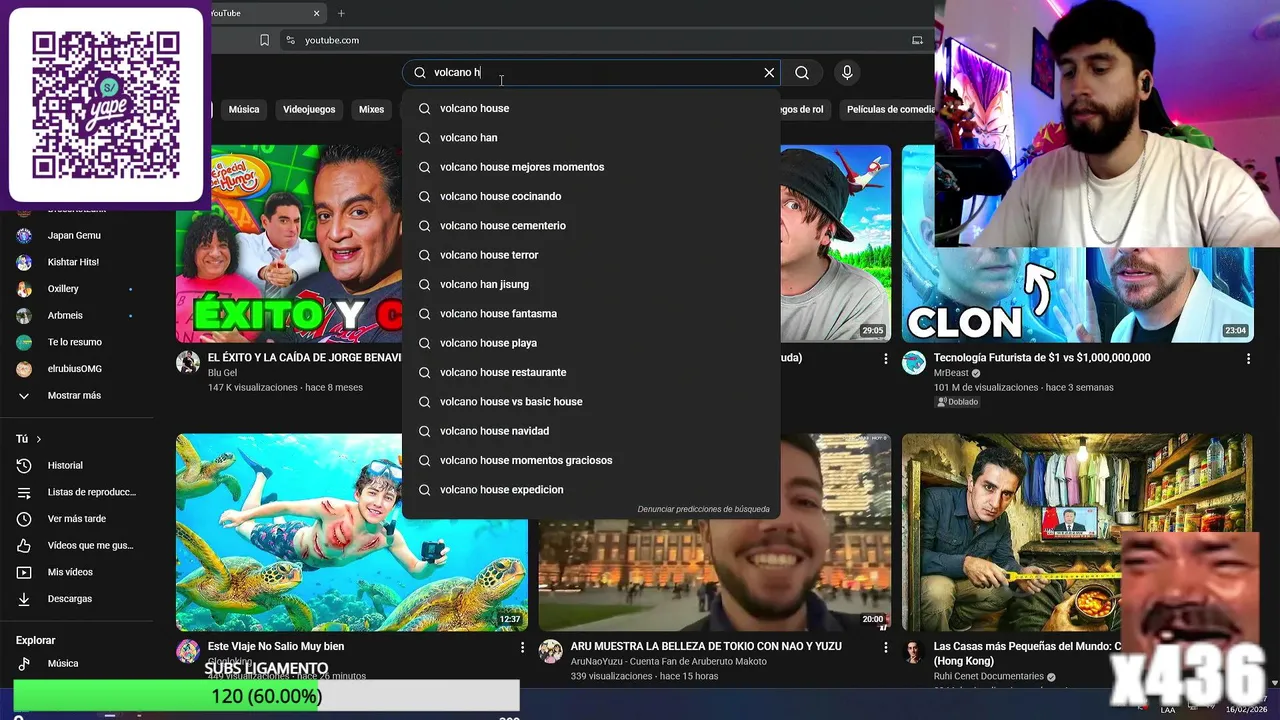Image resolution: width=1280 pixels, height=720 pixels.
Task: Choose suggestion 'volcano house cocinando'
Action: (x=591, y=196)
